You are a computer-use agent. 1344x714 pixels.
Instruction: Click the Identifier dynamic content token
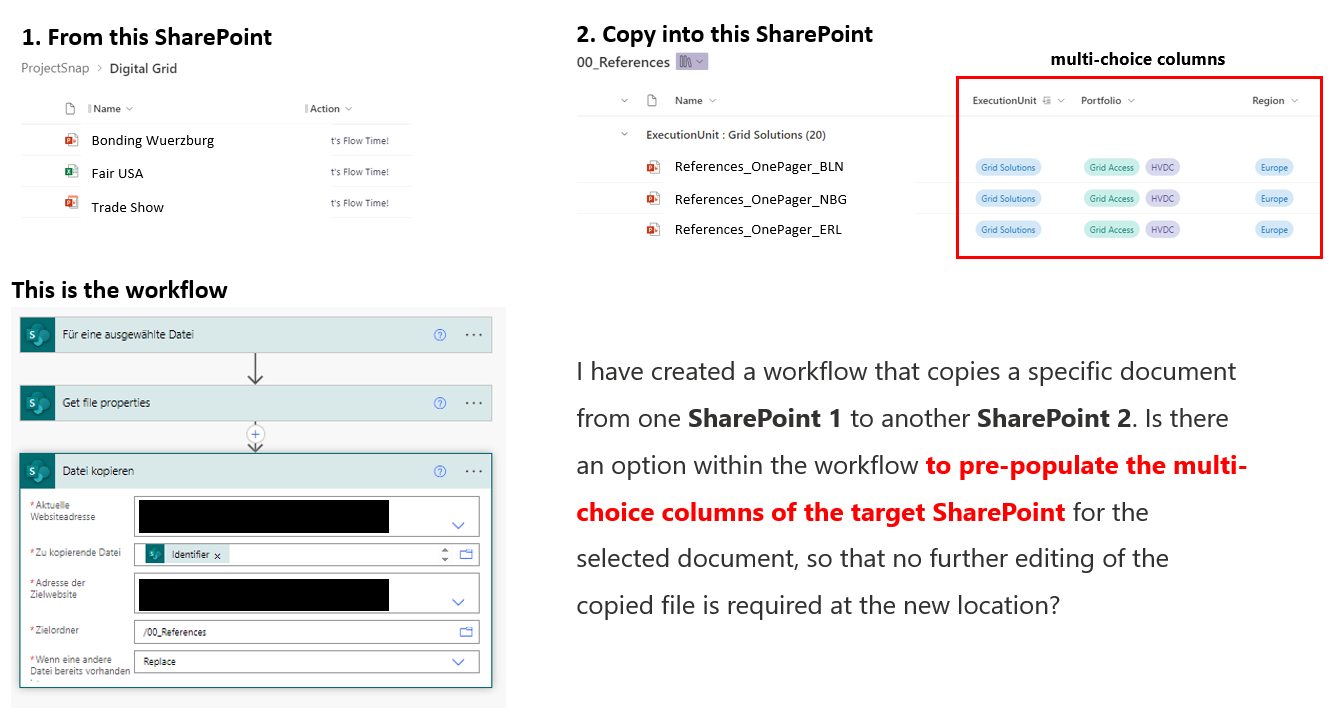click(187, 554)
